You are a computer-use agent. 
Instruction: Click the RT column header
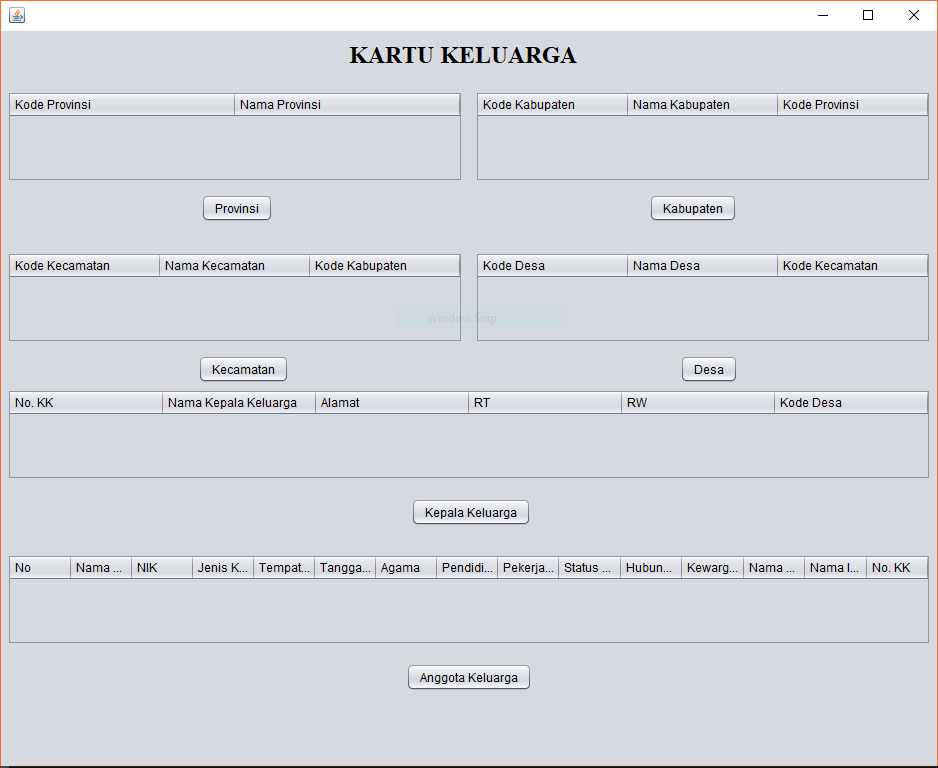pos(544,402)
